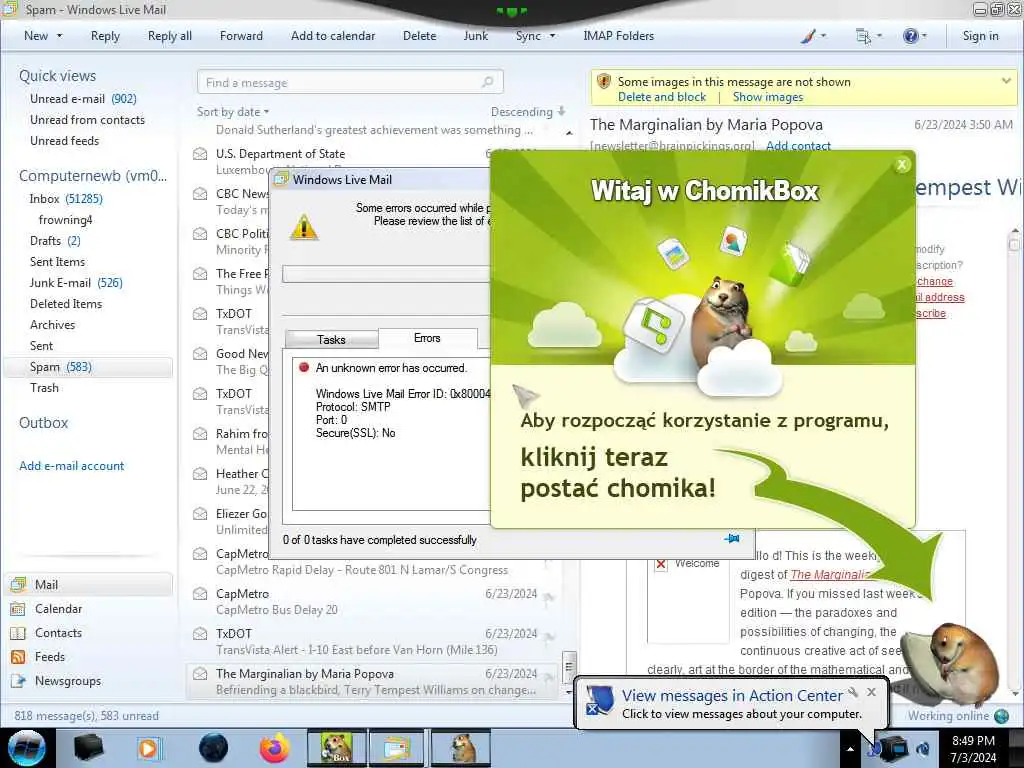The height and width of the screenshot is (768, 1024).
Task: Open the Action Center balloon wrench options
Action: coord(853,692)
